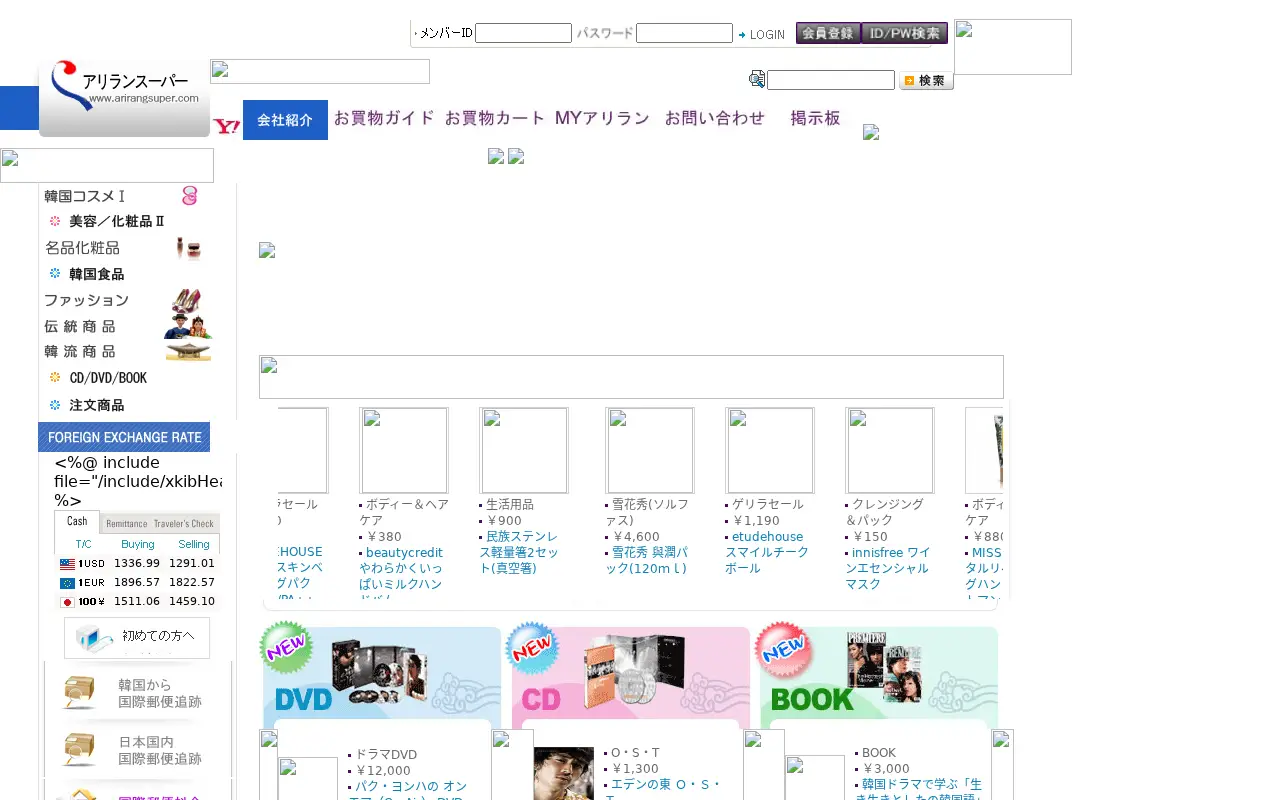Screen dimensions: 1280x800
Task: Open the 掲示板 bulletin board
Action: pos(815,118)
